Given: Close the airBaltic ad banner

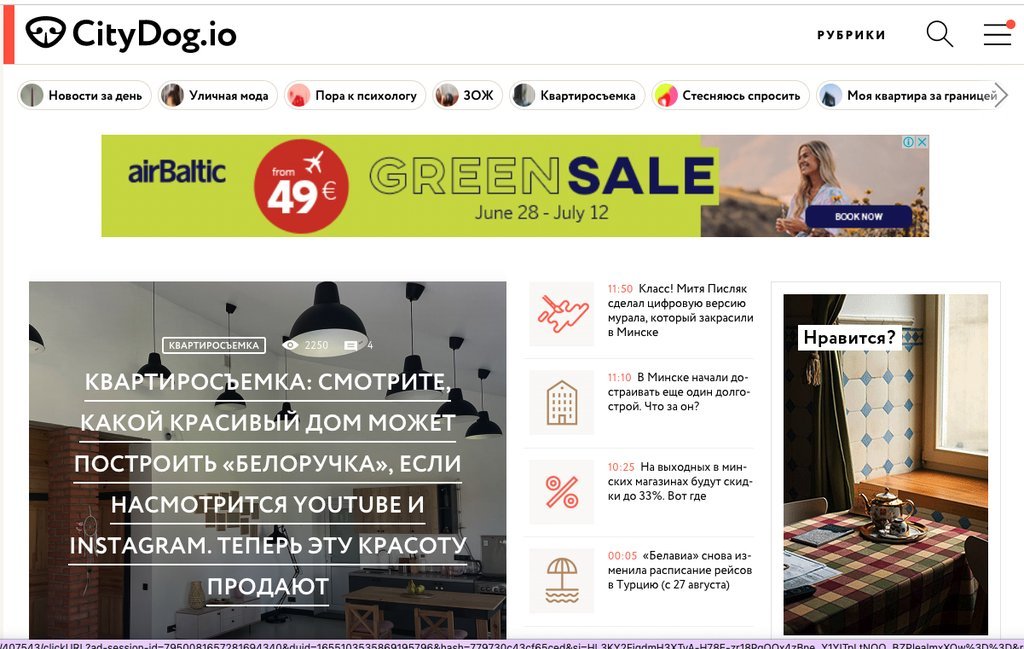Looking at the screenshot, I should [x=921, y=142].
